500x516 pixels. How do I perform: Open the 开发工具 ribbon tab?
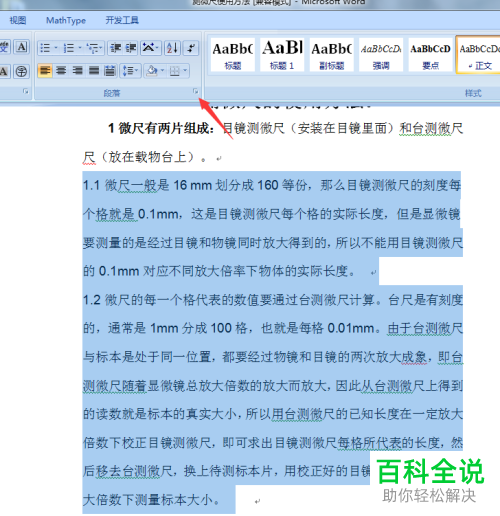click(x=122, y=20)
